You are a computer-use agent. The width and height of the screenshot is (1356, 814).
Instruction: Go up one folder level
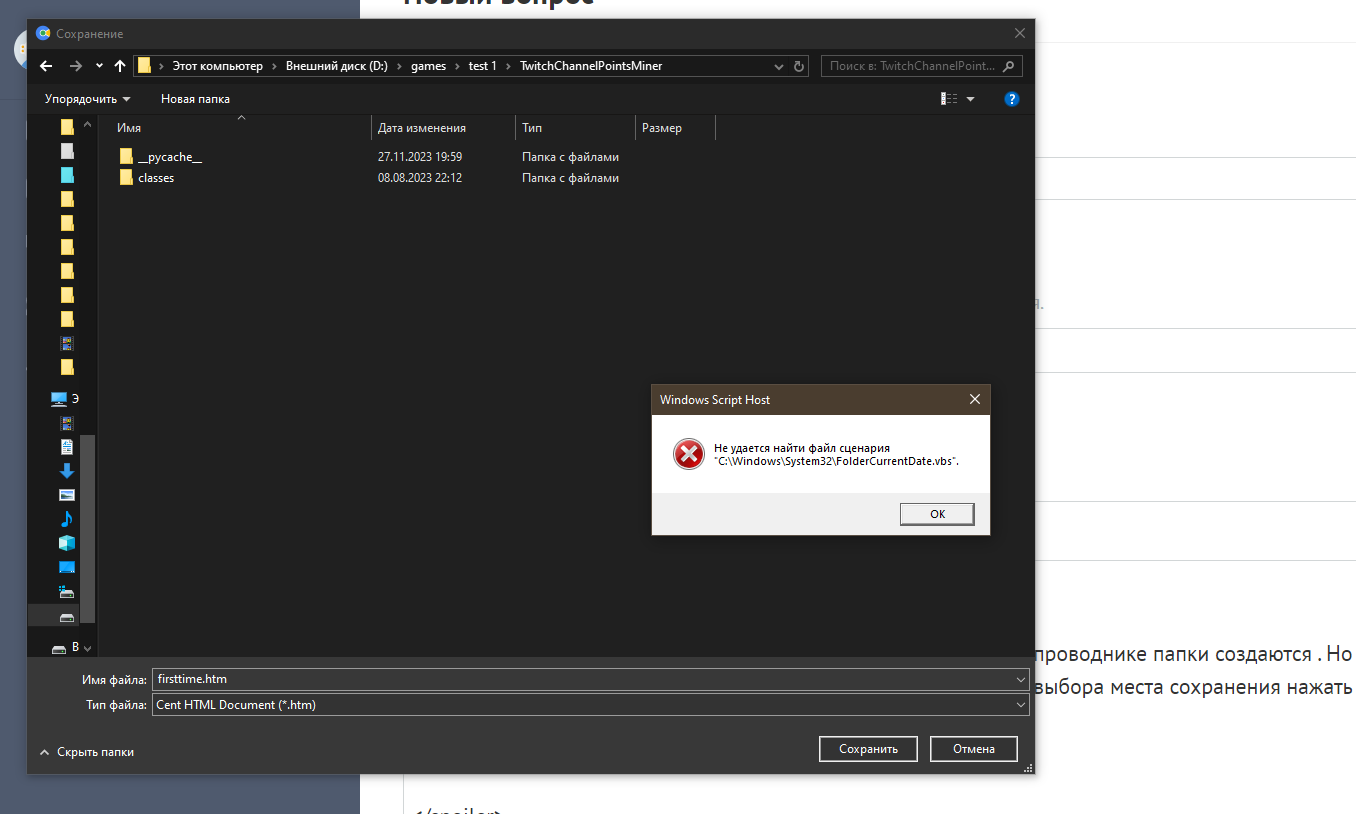tap(120, 66)
